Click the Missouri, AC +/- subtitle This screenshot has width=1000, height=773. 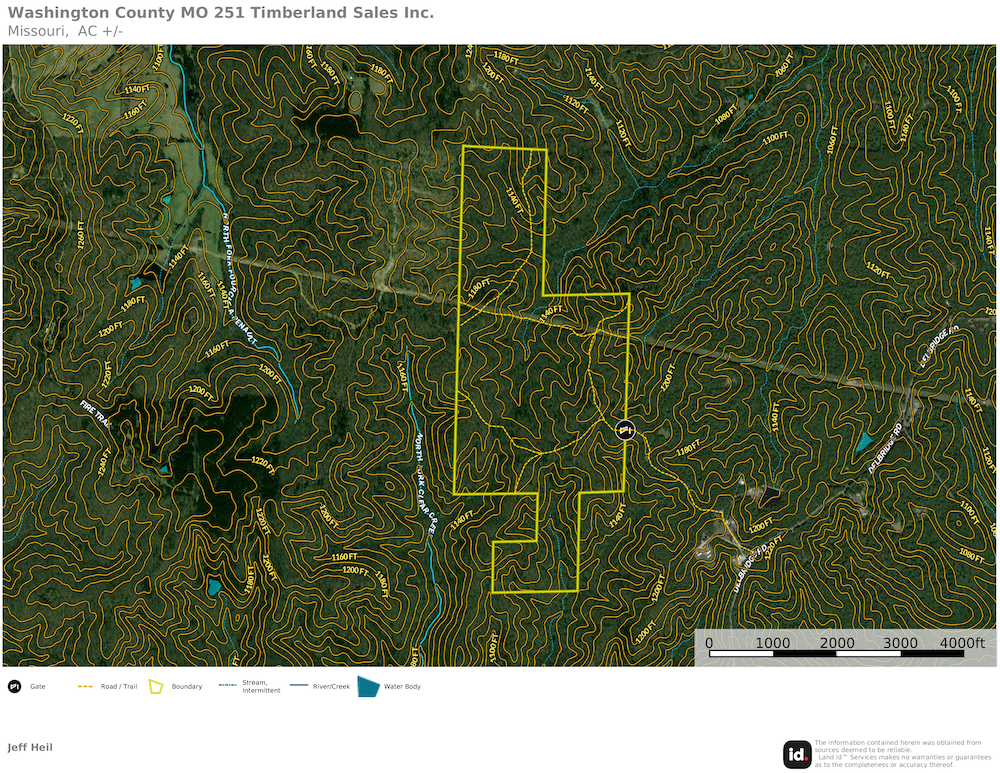[x=65, y=31]
